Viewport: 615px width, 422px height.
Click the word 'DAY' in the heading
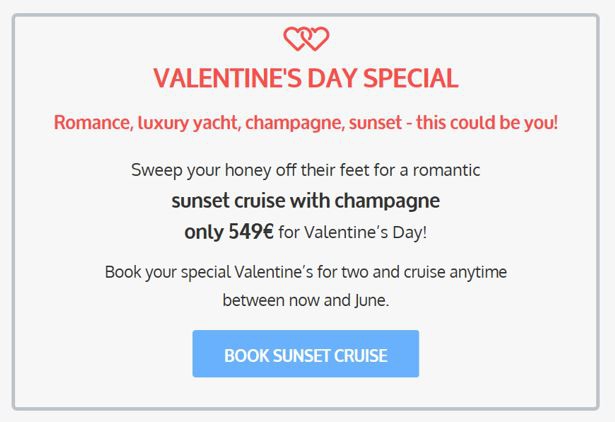tap(332, 78)
